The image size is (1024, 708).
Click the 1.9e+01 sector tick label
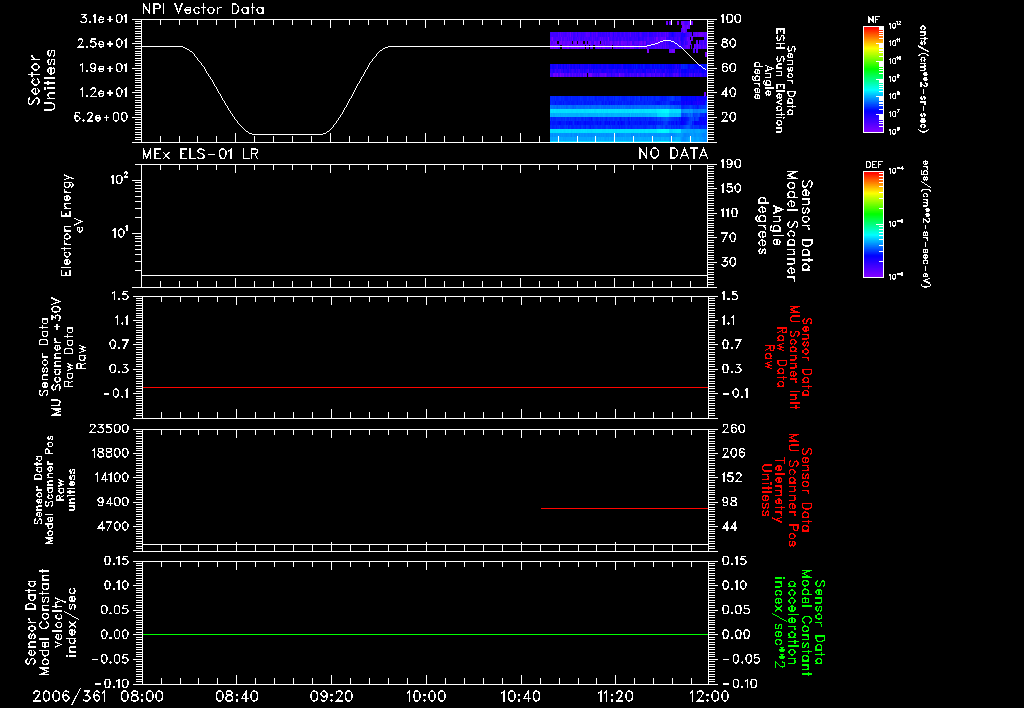[x=103, y=68]
